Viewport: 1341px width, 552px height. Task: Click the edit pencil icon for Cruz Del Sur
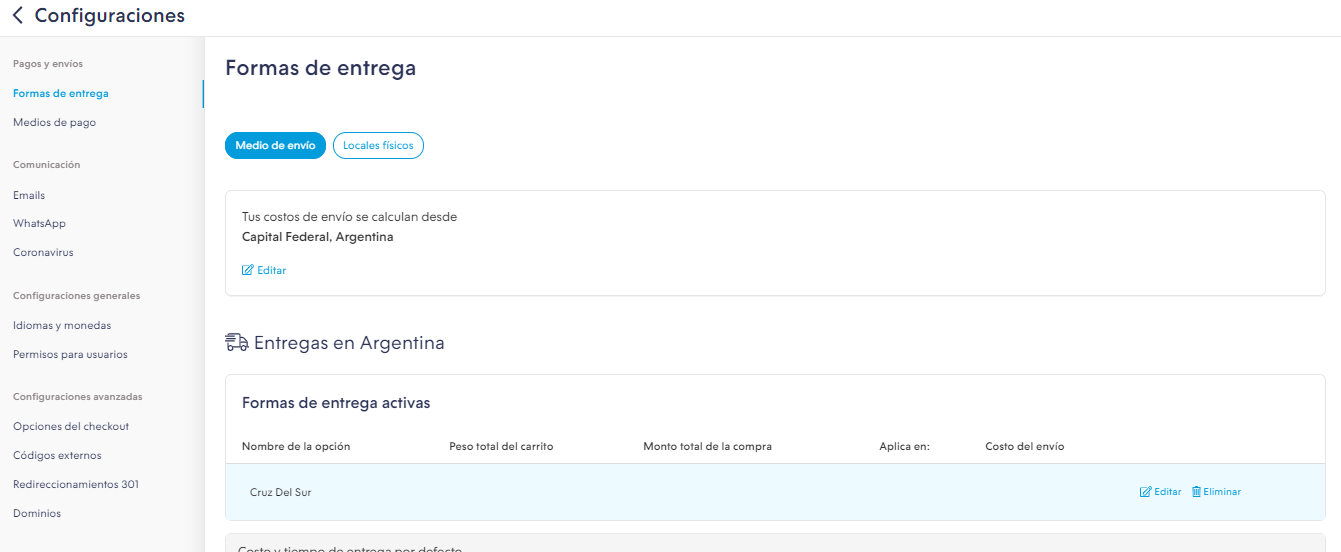coord(1146,492)
